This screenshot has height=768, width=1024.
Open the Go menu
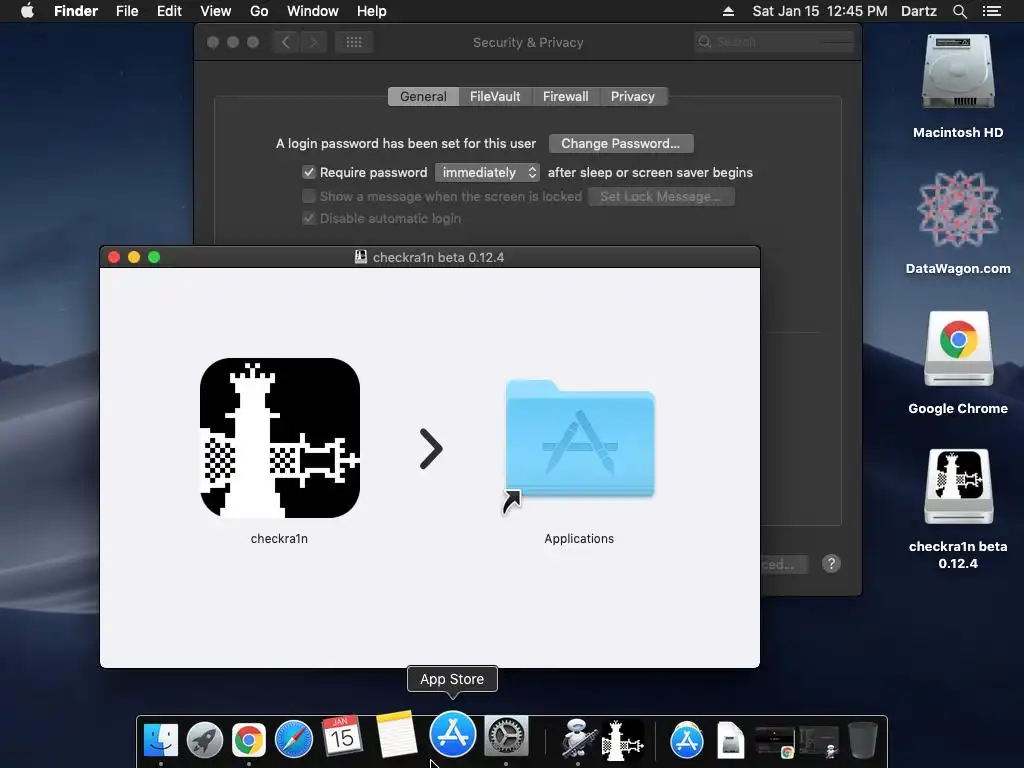259,11
